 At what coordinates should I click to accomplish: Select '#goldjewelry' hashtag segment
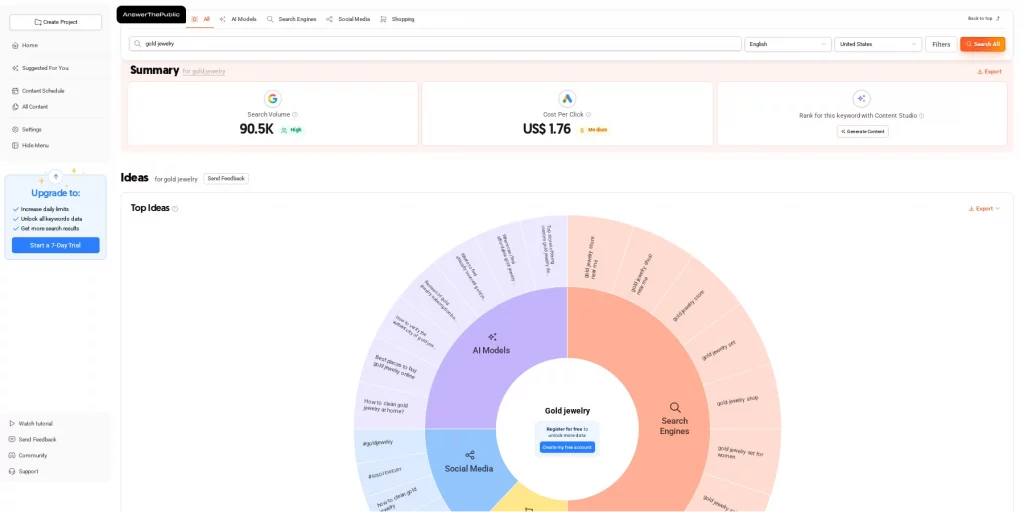point(377,442)
